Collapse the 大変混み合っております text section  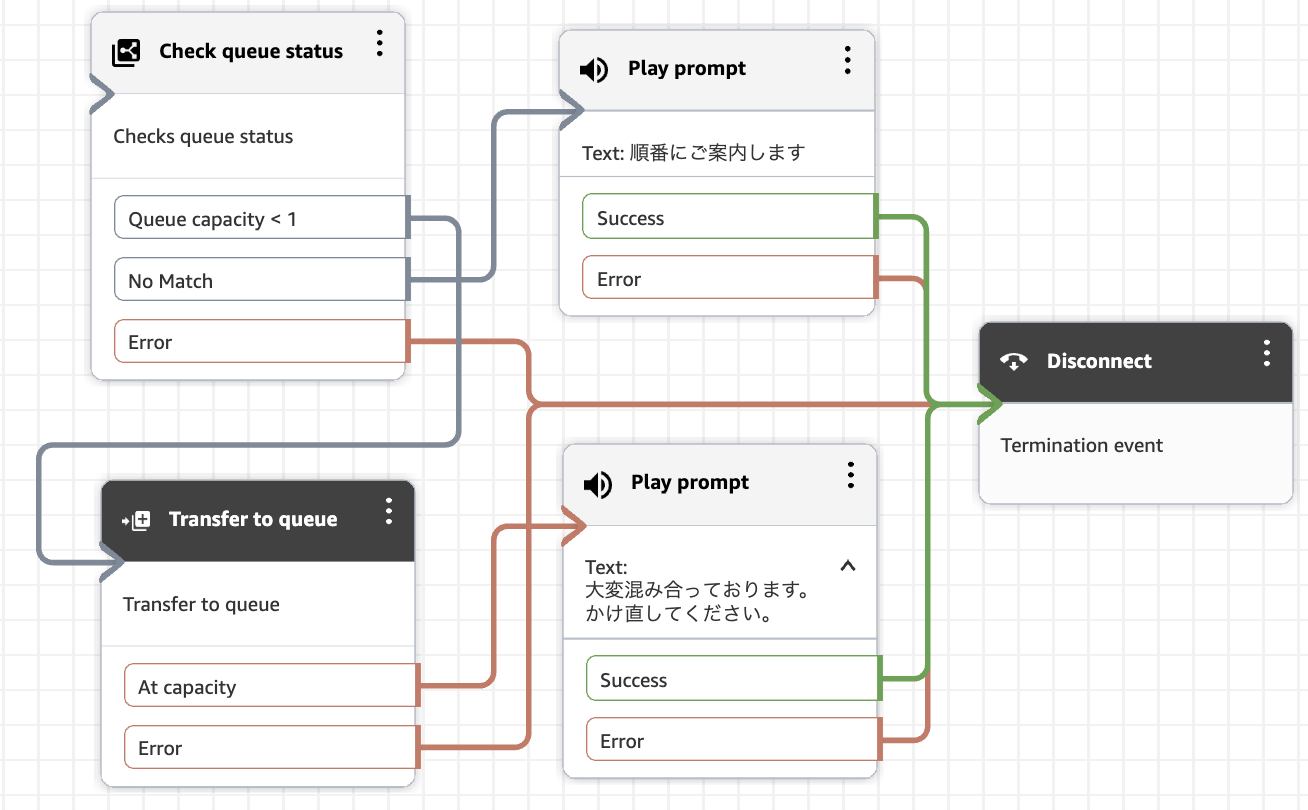(848, 566)
